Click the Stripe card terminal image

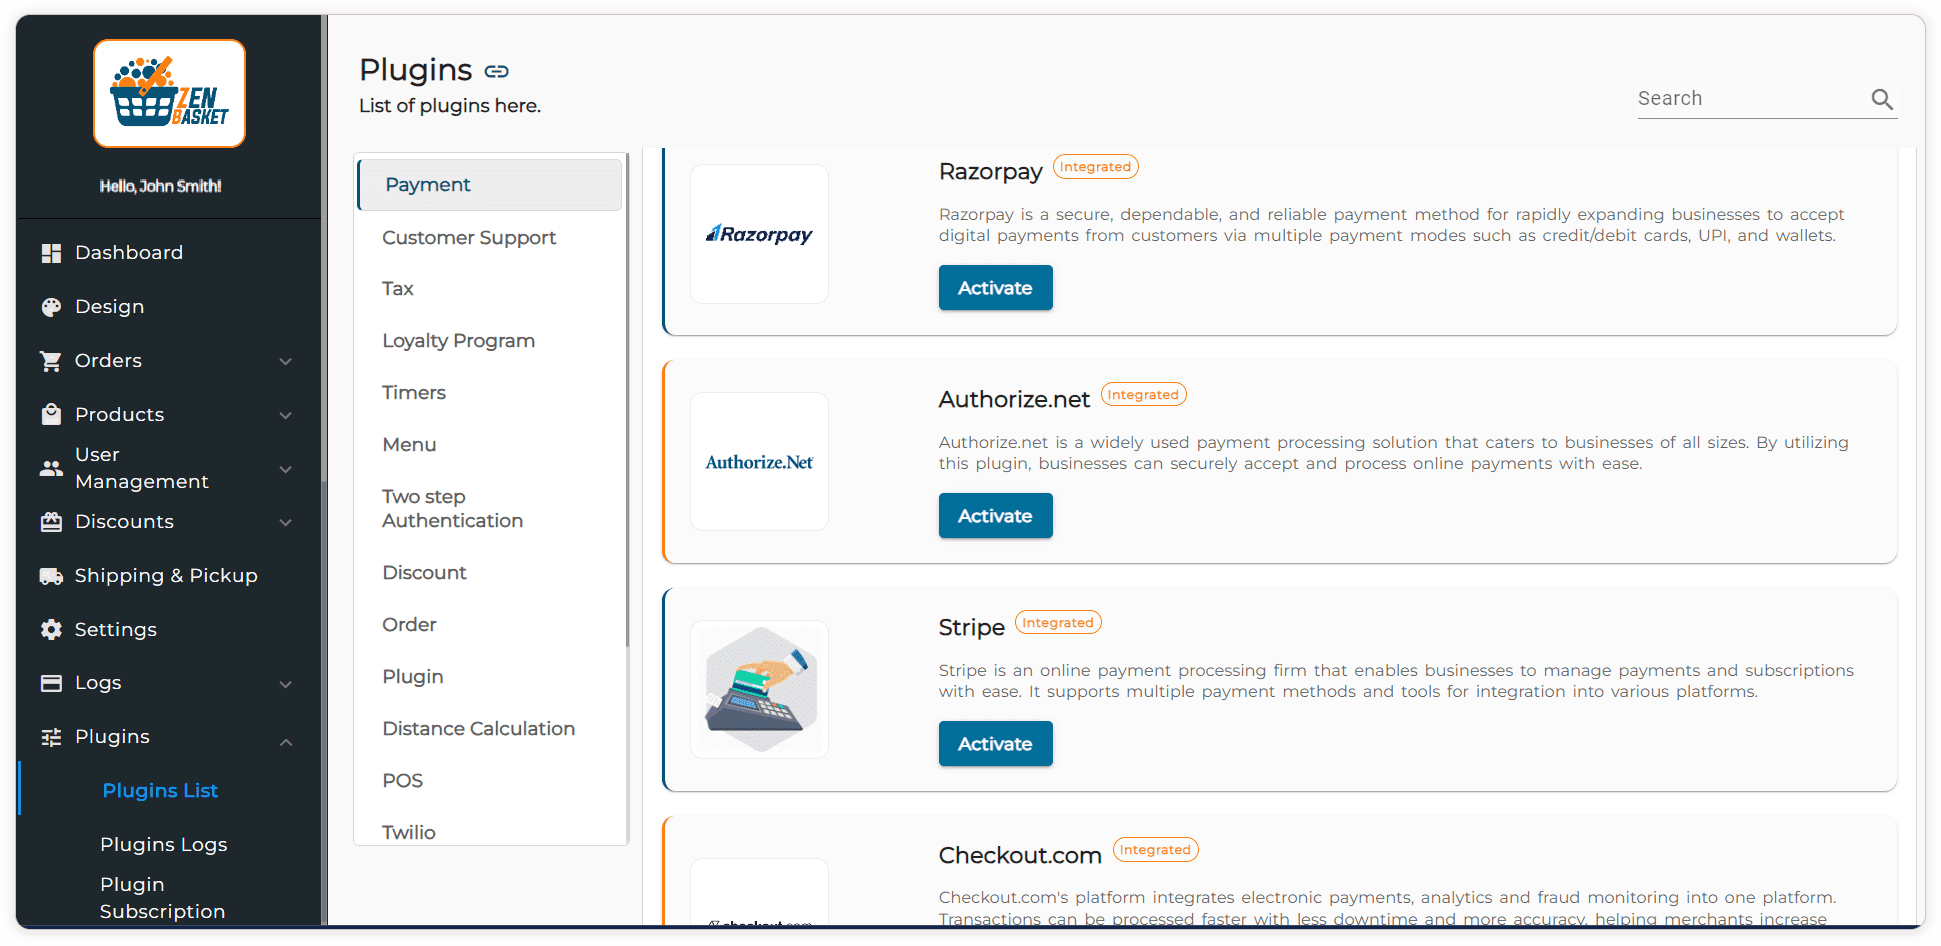coord(759,689)
